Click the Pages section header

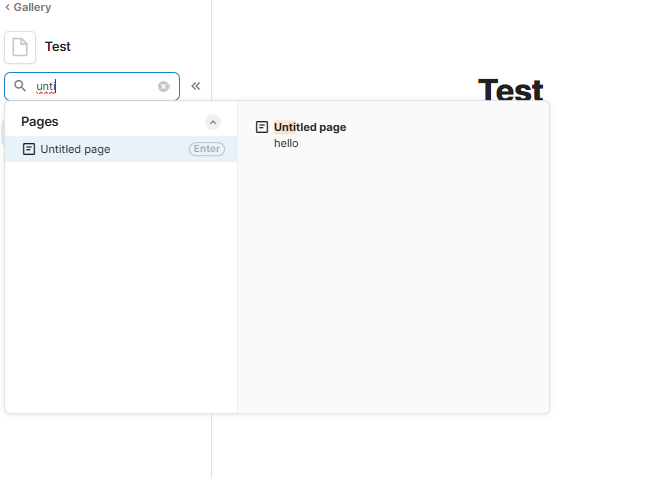[x=40, y=121]
